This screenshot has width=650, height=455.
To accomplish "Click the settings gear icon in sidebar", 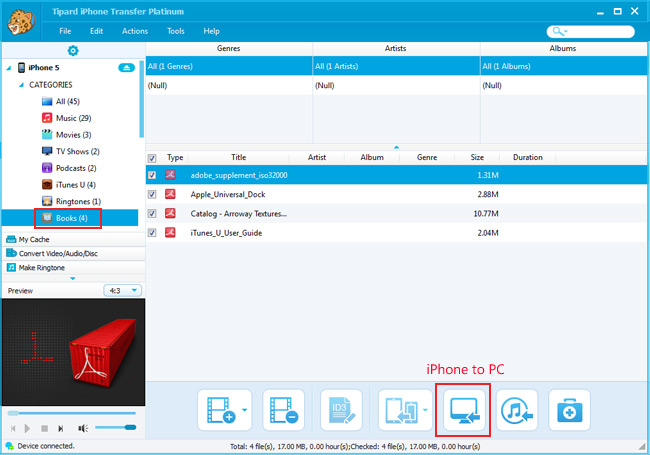I will [73, 51].
